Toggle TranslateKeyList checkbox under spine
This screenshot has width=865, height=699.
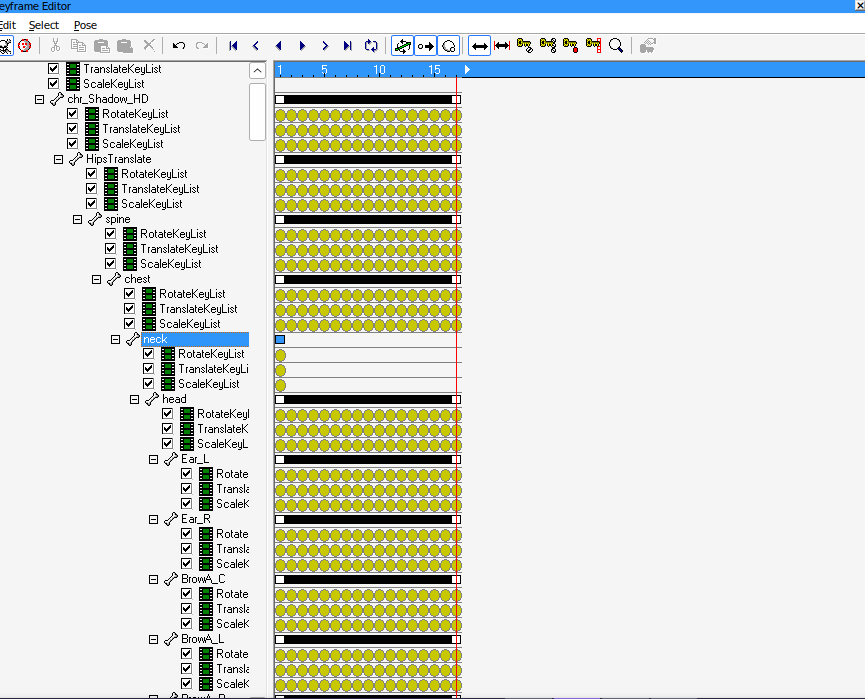click(111, 249)
